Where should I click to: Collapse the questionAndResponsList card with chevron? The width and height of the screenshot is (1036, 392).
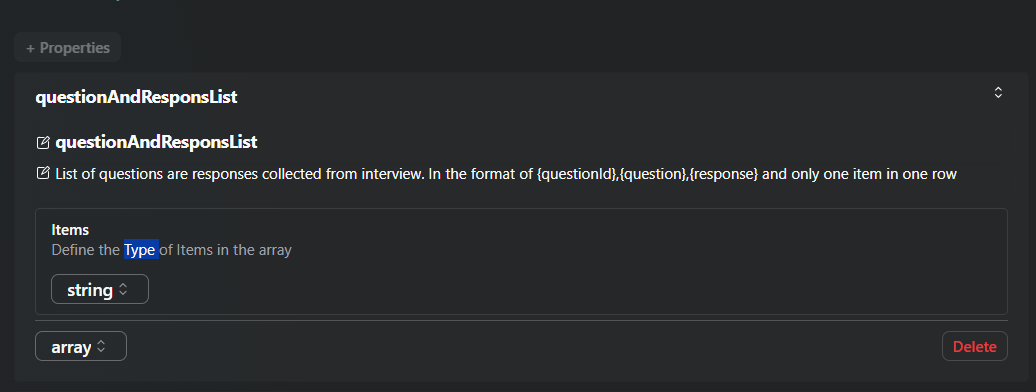pyautogui.click(x=998, y=93)
